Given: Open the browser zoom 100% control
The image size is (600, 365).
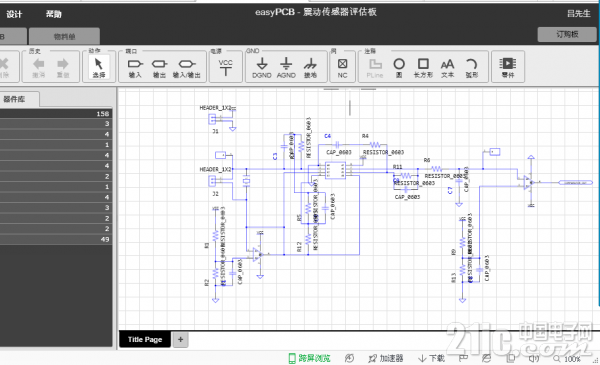Looking at the screenshot, I should 567,359.
